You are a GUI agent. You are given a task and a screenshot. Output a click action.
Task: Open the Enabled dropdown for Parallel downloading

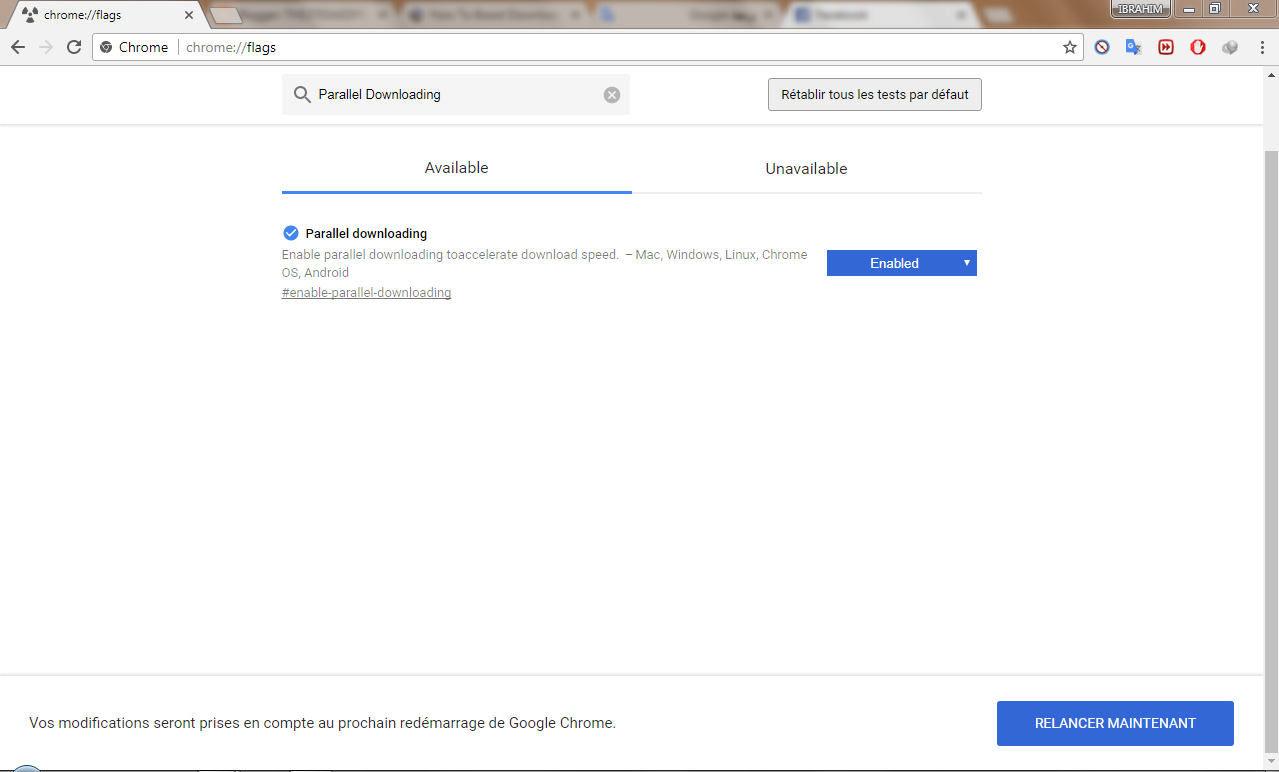[901, 263]
